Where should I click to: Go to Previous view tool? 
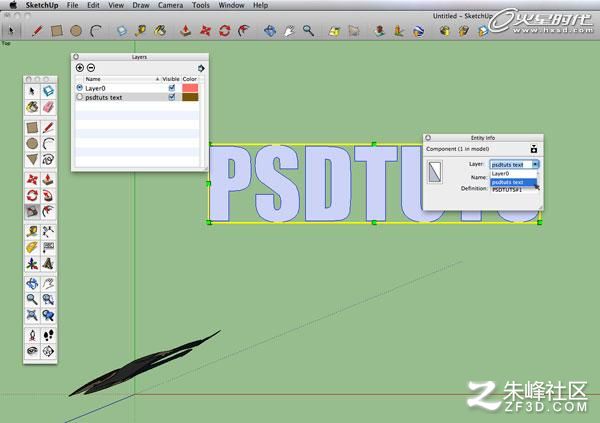(x=48, y=315)
